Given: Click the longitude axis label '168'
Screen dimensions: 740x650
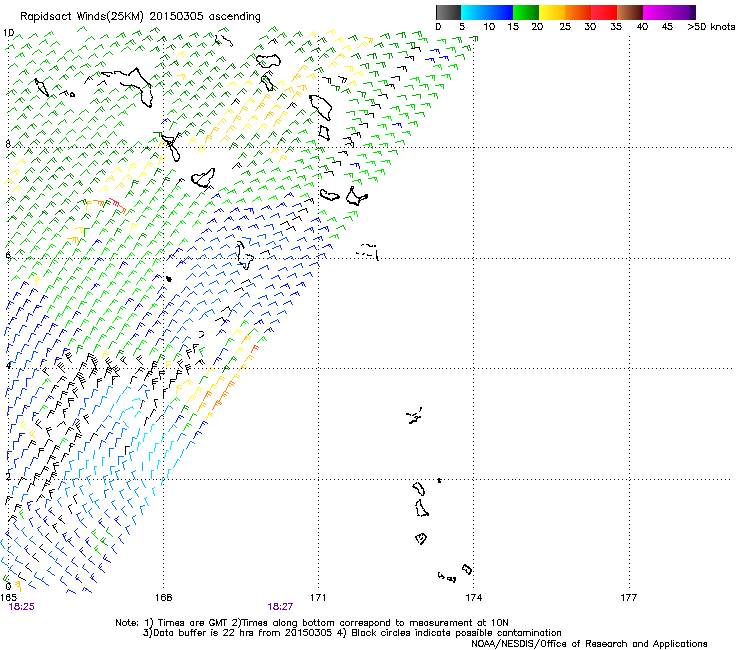Looking at the screenshot, I should point(163,598).
